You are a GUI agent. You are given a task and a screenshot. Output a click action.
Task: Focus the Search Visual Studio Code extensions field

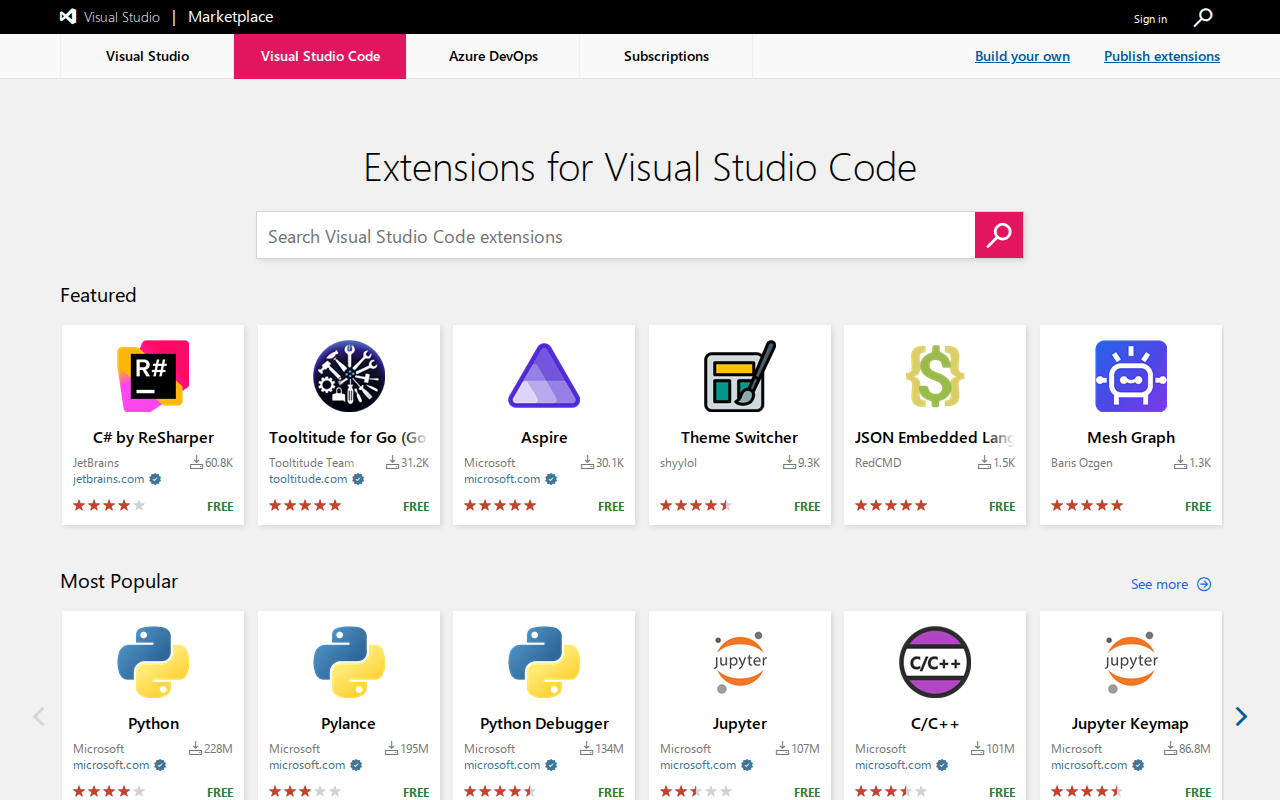tap(616, 235)
